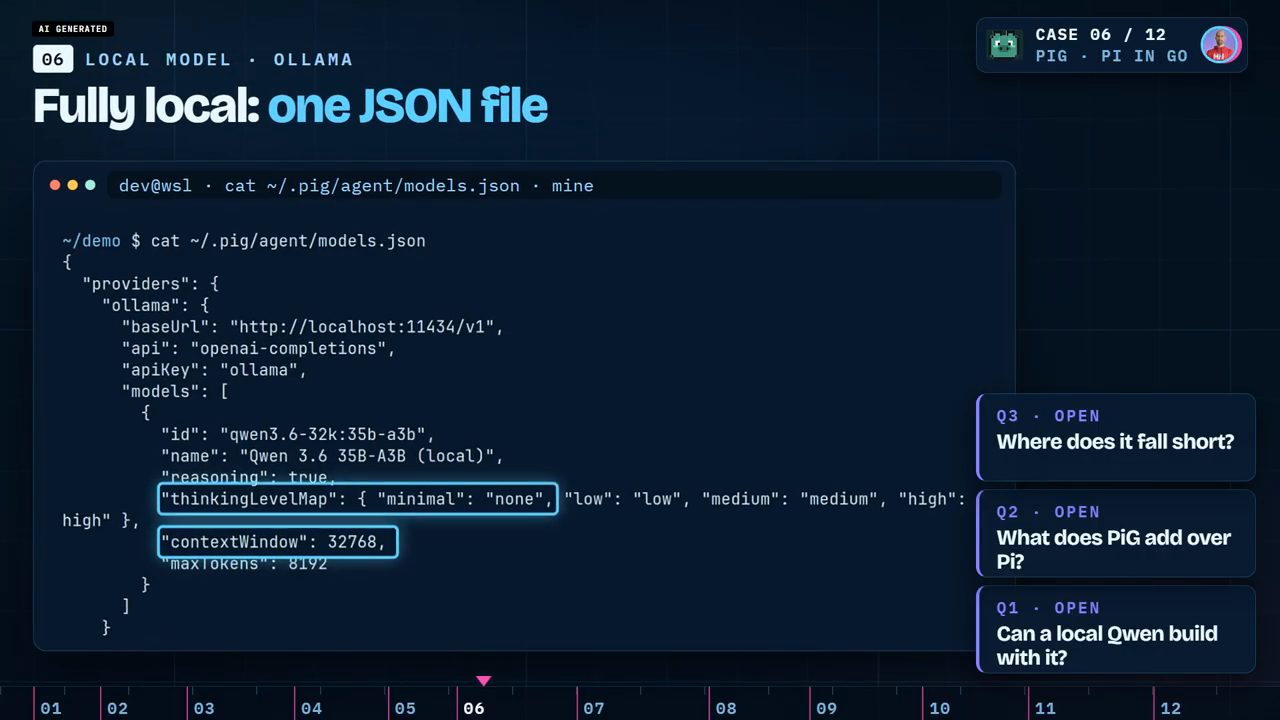
Task: Click the white 06 section number badge
Action: click(x=53, y=59)
